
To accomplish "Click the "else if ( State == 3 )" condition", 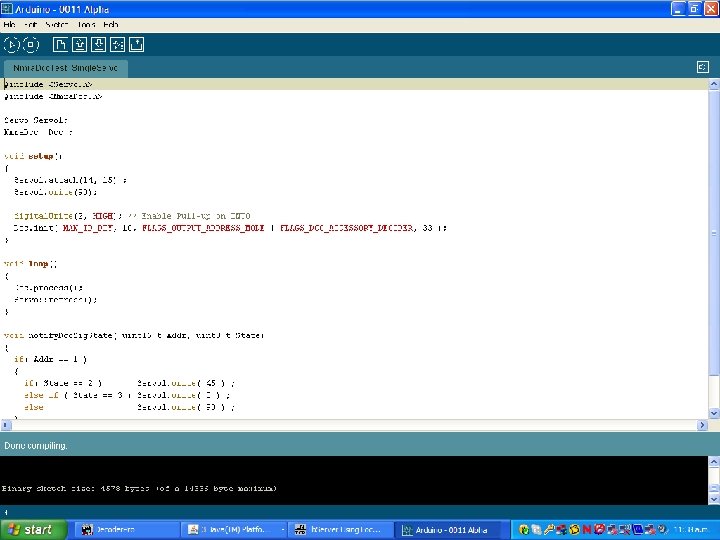I will (78, 395).
